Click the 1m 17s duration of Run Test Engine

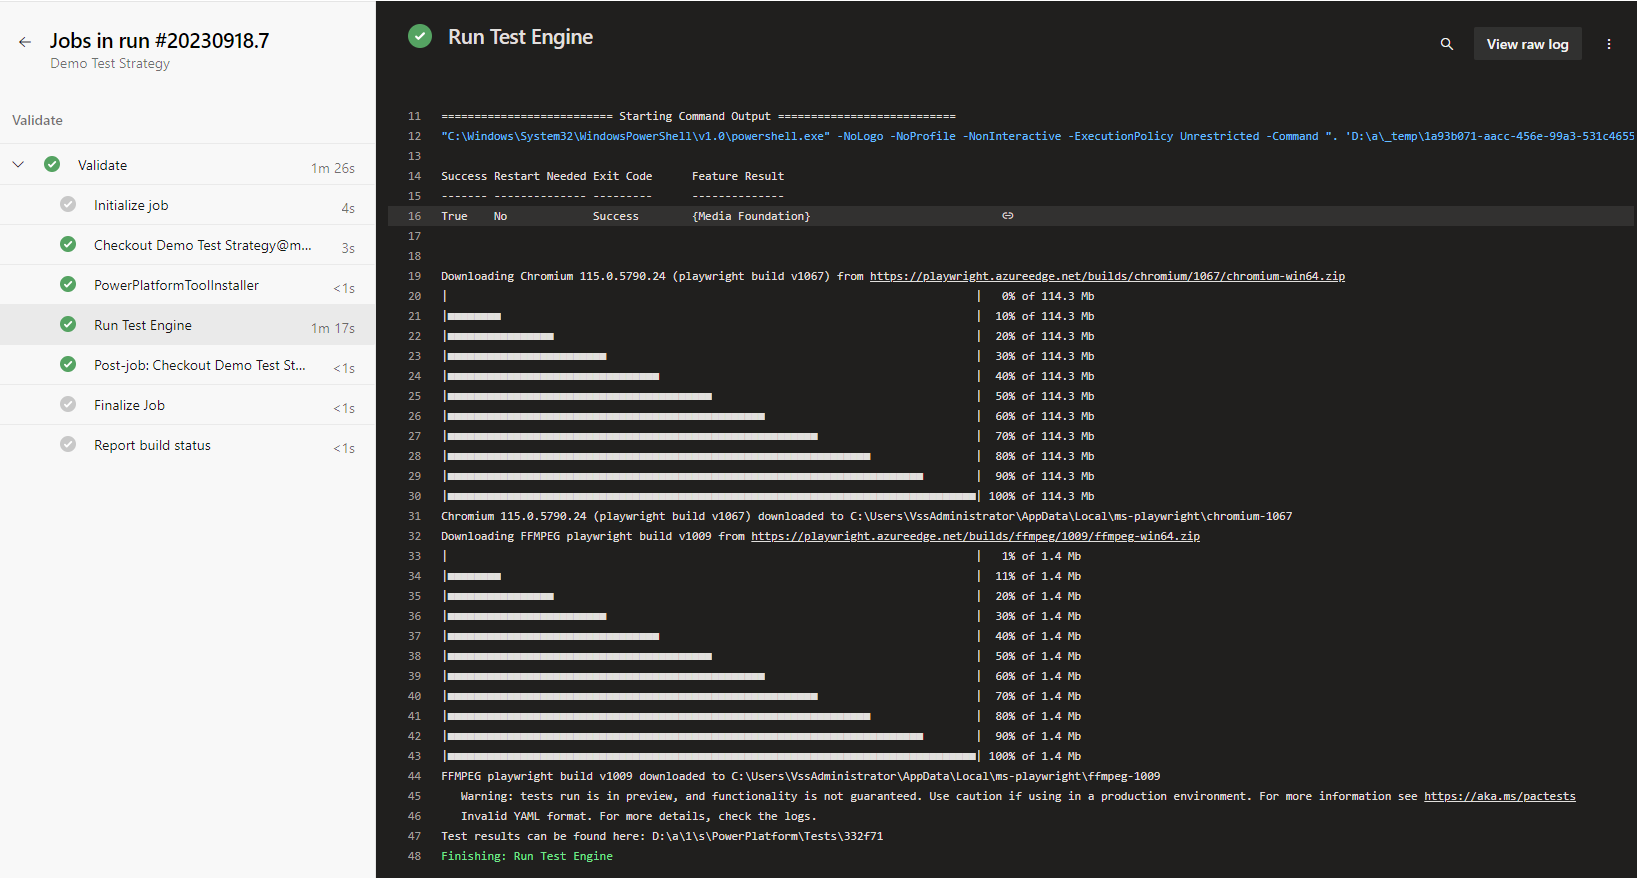[x=333, y=328]
